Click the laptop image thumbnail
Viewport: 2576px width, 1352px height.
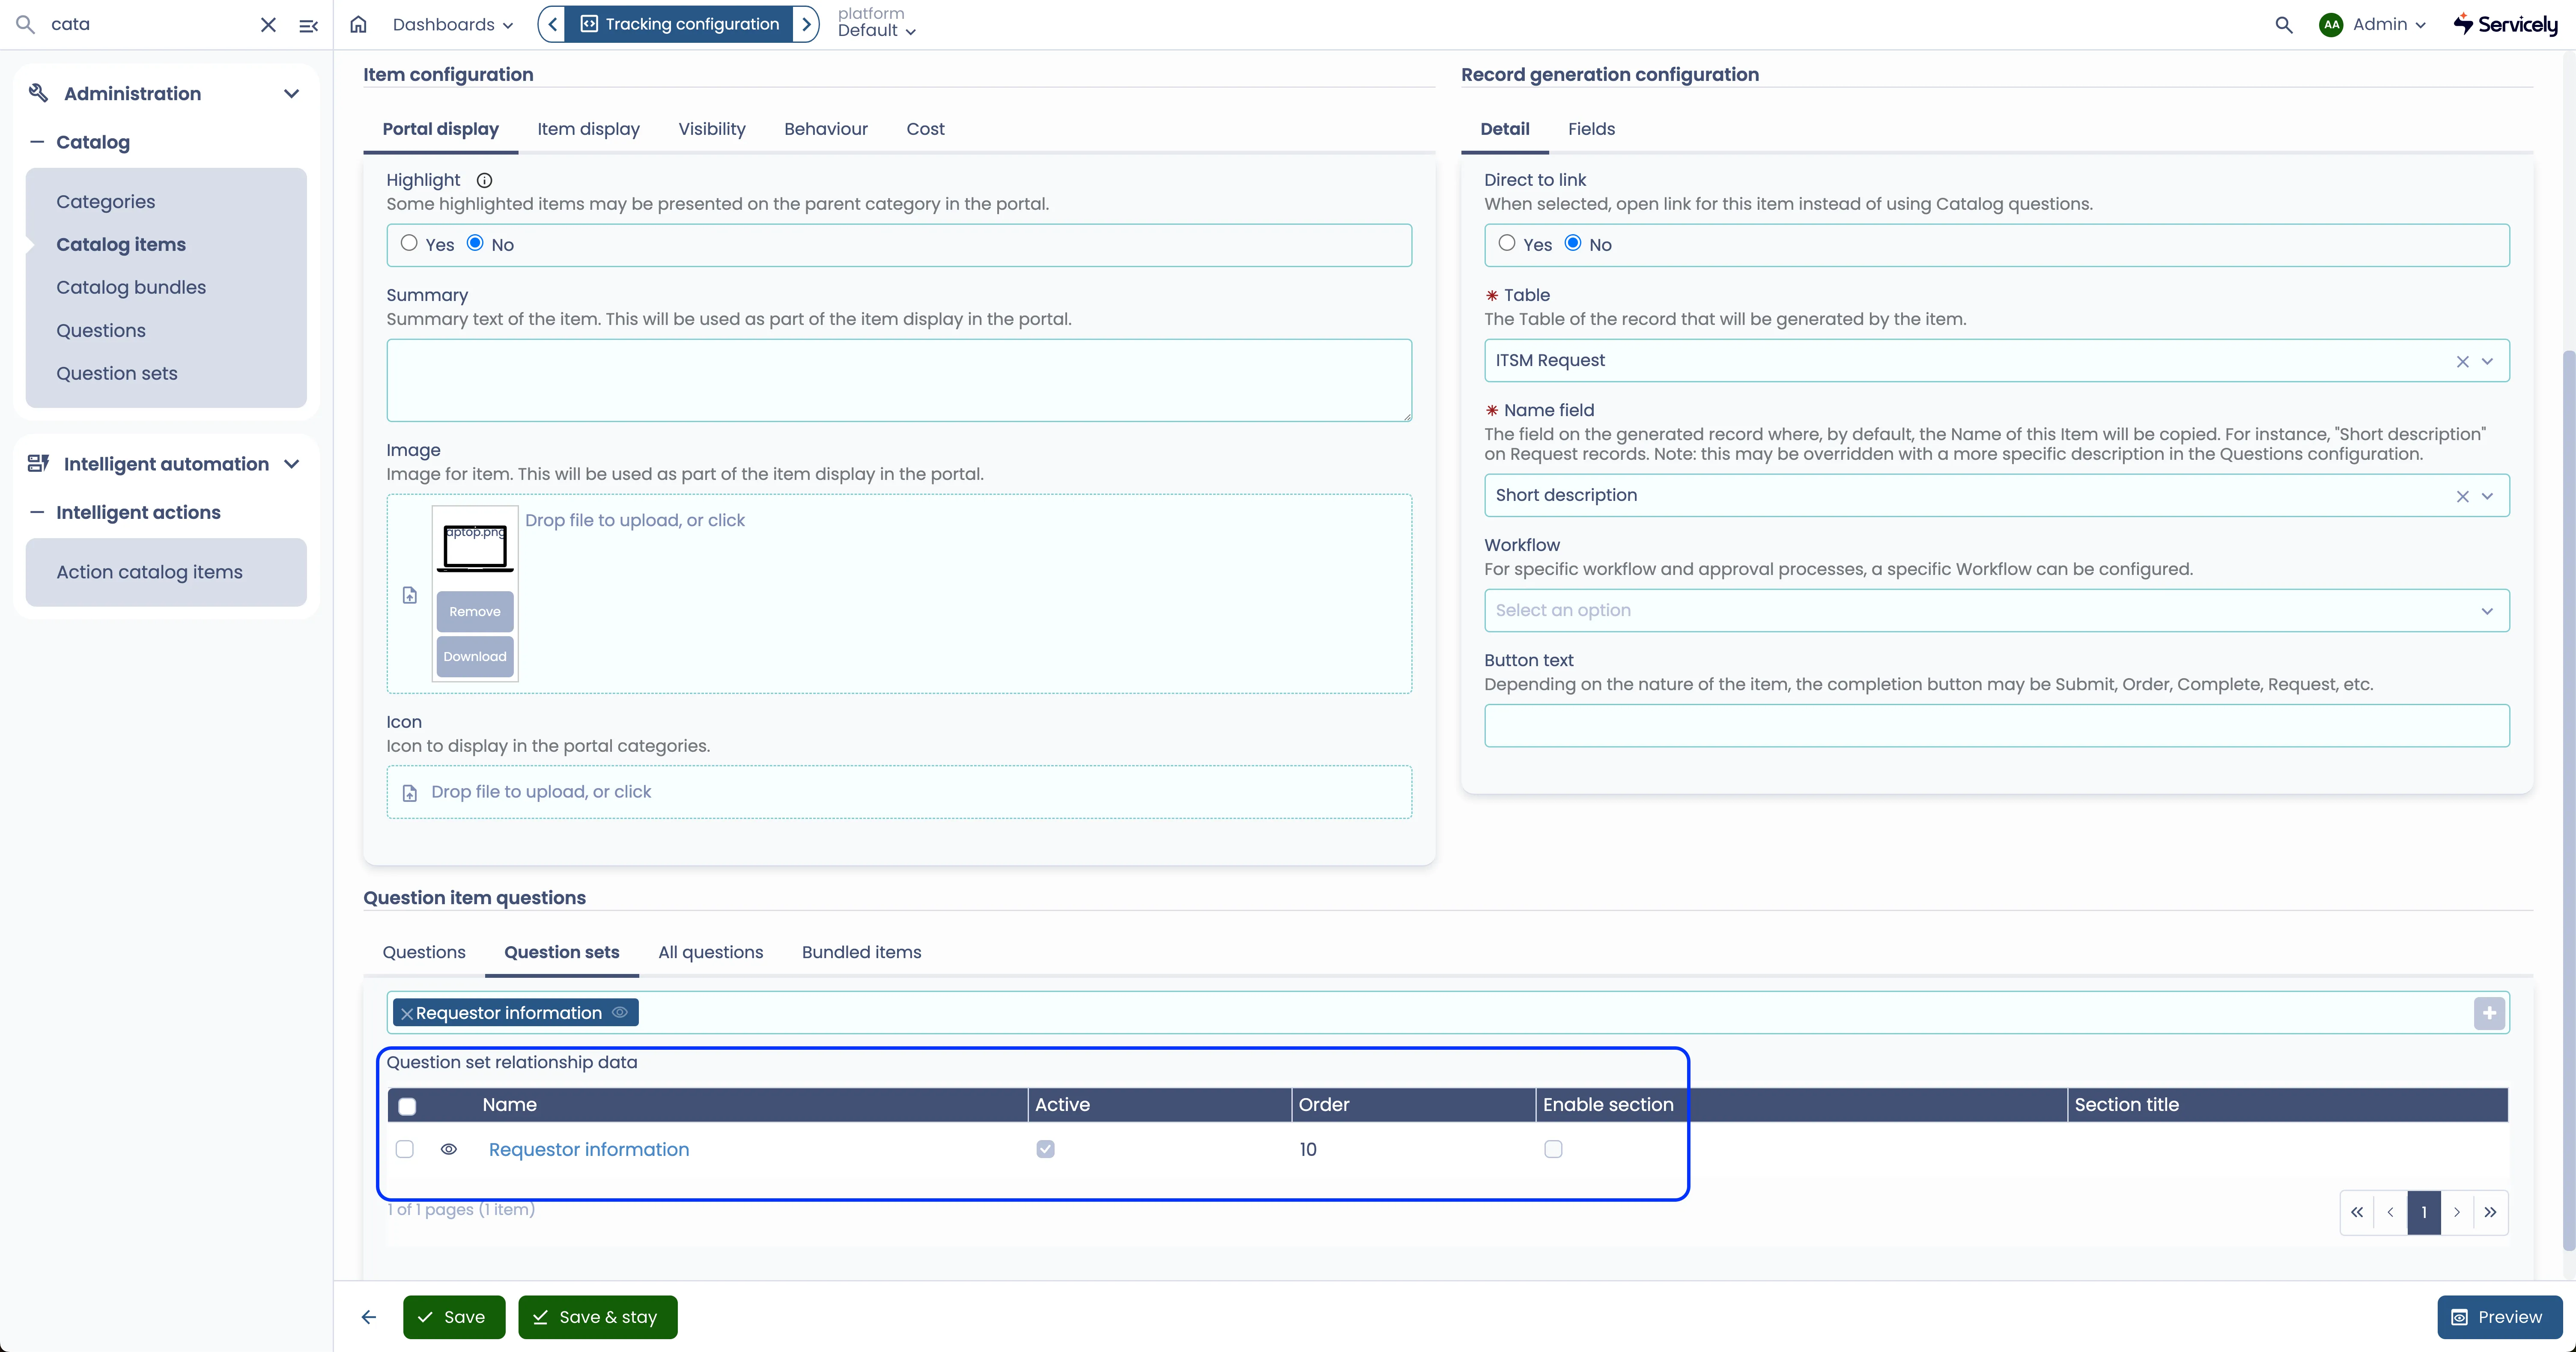[475, 548]
